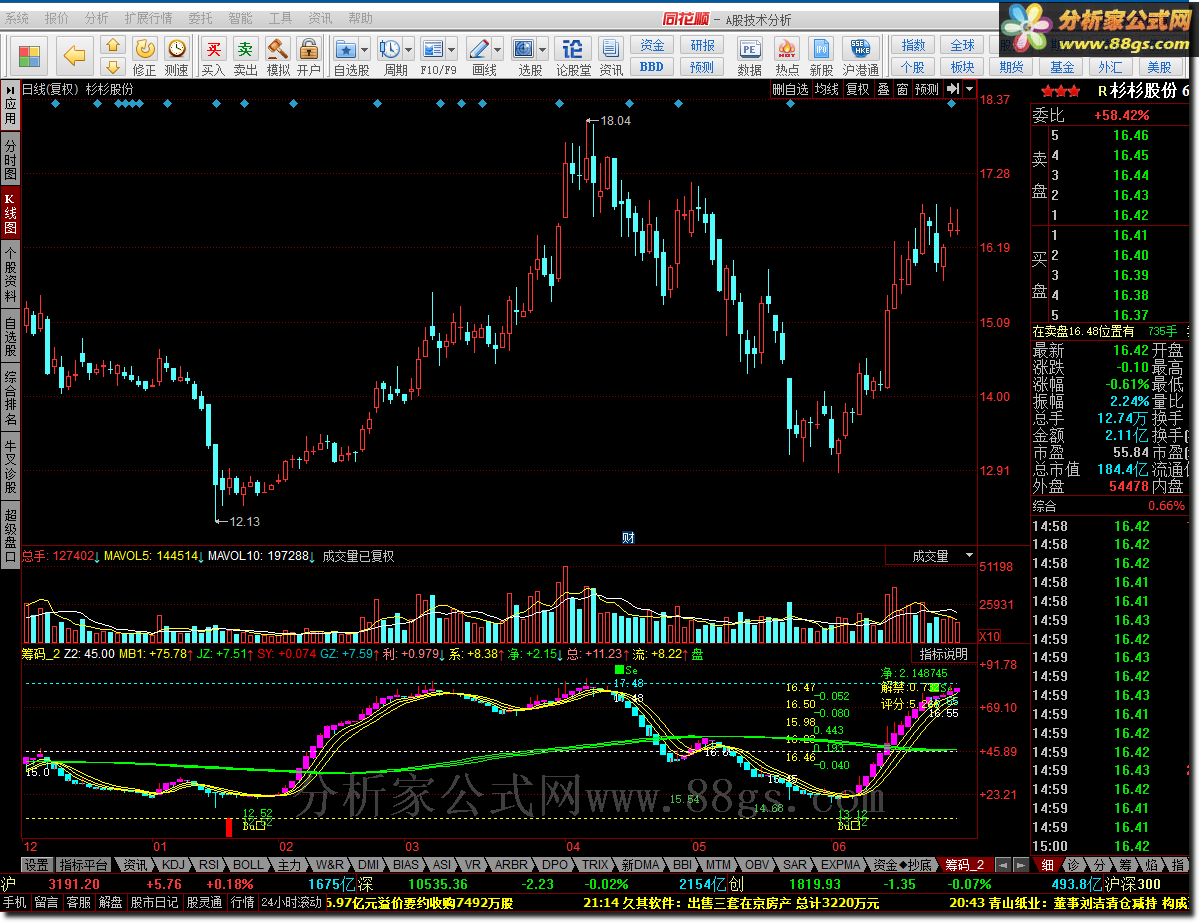The height and width of the screenshot is (923, 1201).
Task: Click the X10 volume scale label
Action: point(989,636)
